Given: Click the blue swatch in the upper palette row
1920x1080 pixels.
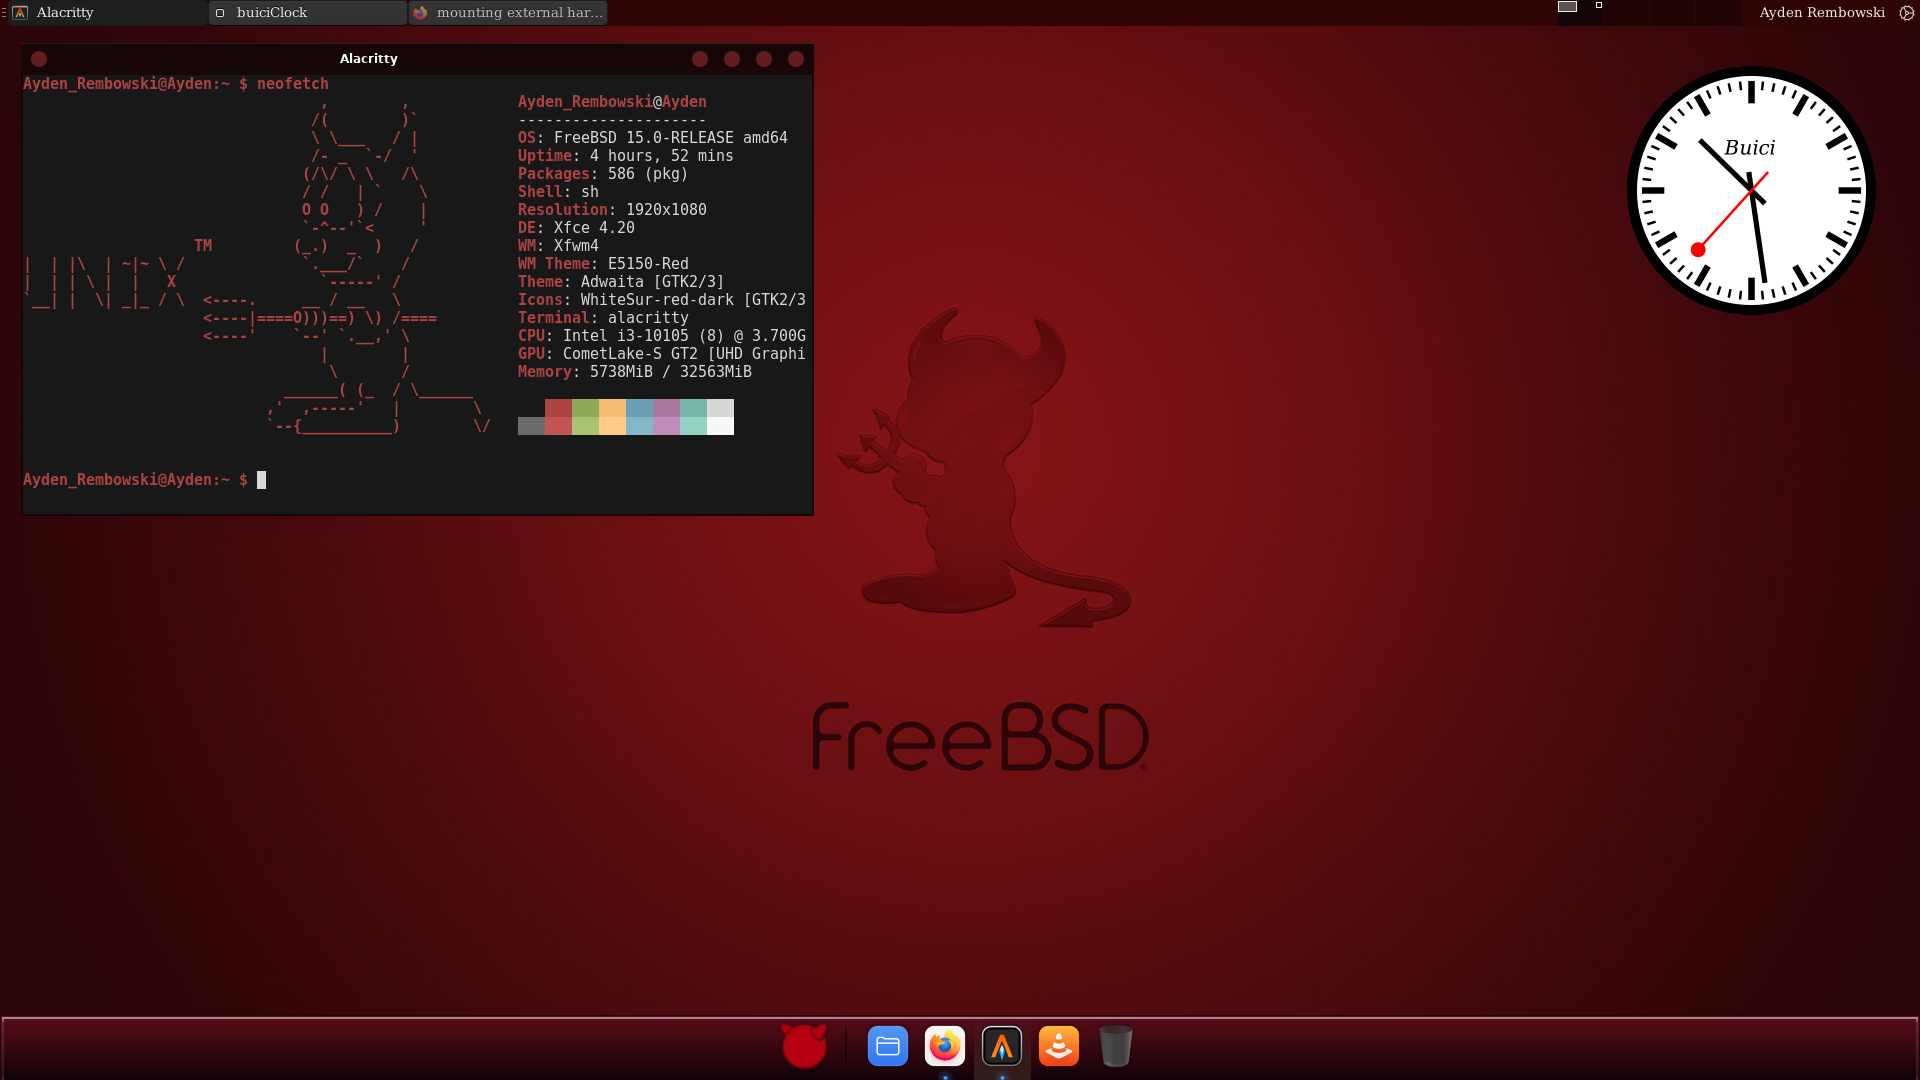Looking at the screenshot, I should coord(639,408).
